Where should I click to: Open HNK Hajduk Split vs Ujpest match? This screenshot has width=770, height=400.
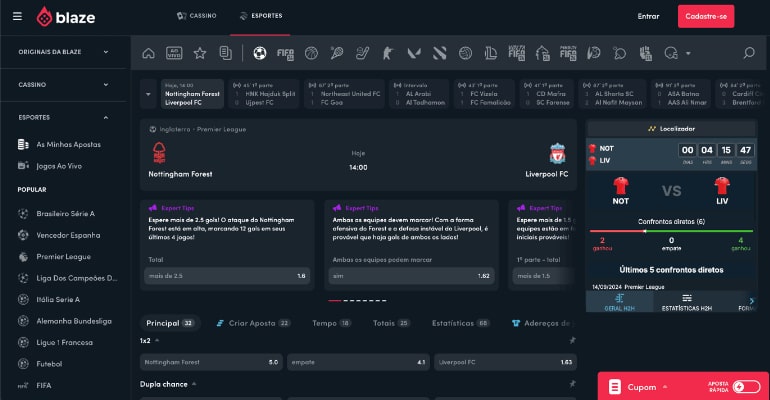click(x=264, y=94)
